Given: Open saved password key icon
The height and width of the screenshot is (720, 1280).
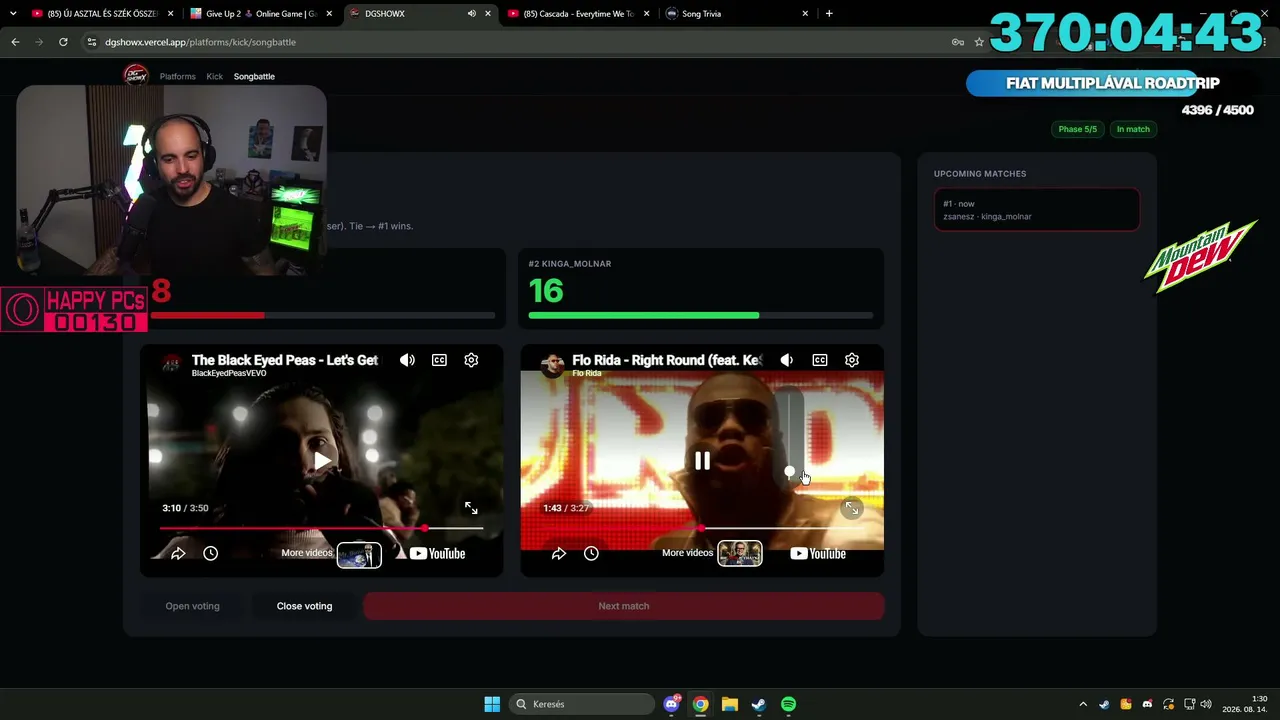Looking at the screenshot, I should click(x=957, y=42).
